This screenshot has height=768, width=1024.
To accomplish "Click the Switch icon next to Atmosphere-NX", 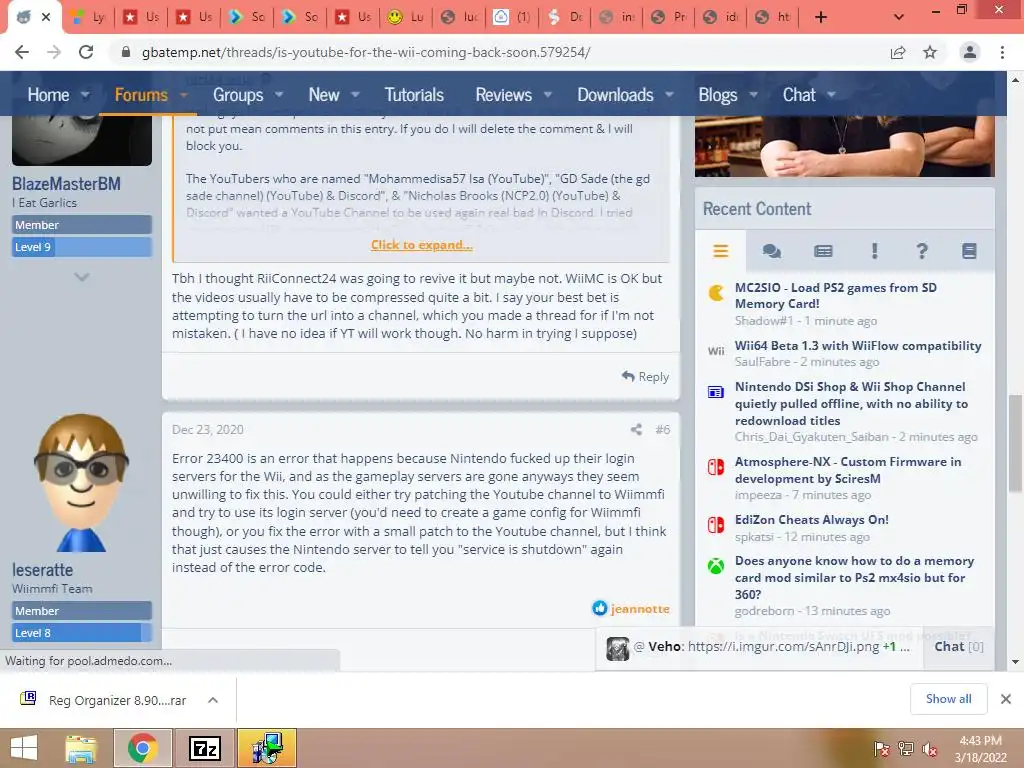I will pyautogui.click(x=716, y=467).
